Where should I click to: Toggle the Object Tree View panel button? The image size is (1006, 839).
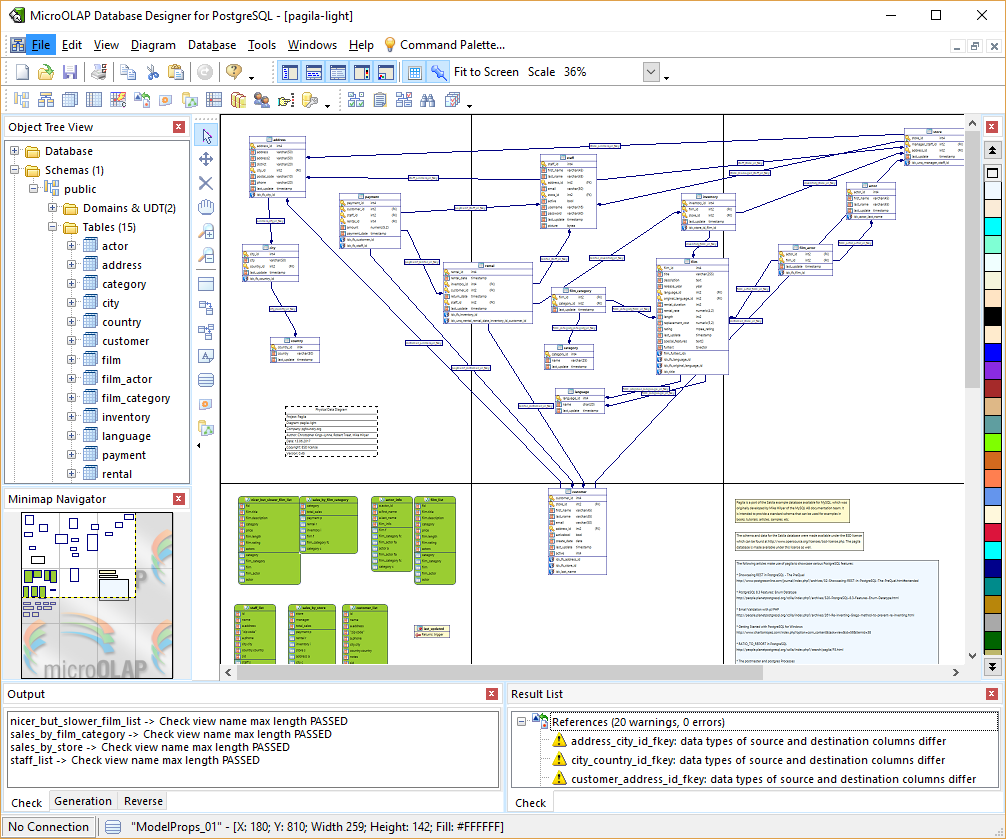tap(290, 72)
